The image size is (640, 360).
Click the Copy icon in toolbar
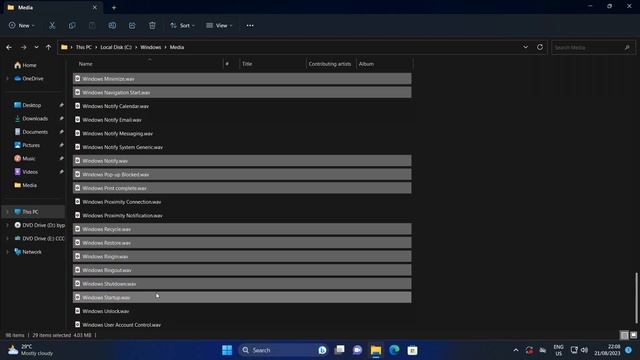(x=72, y=25)
